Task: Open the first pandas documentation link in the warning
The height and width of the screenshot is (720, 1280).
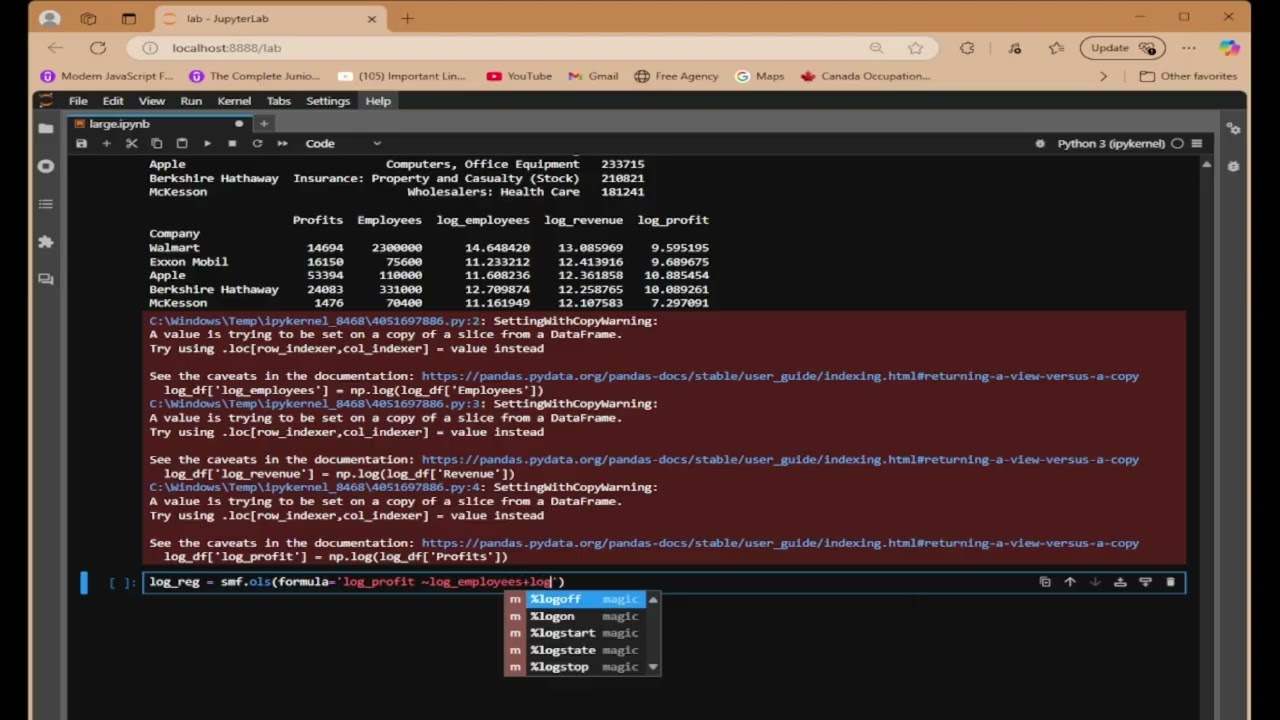Action: coord(780,376)
